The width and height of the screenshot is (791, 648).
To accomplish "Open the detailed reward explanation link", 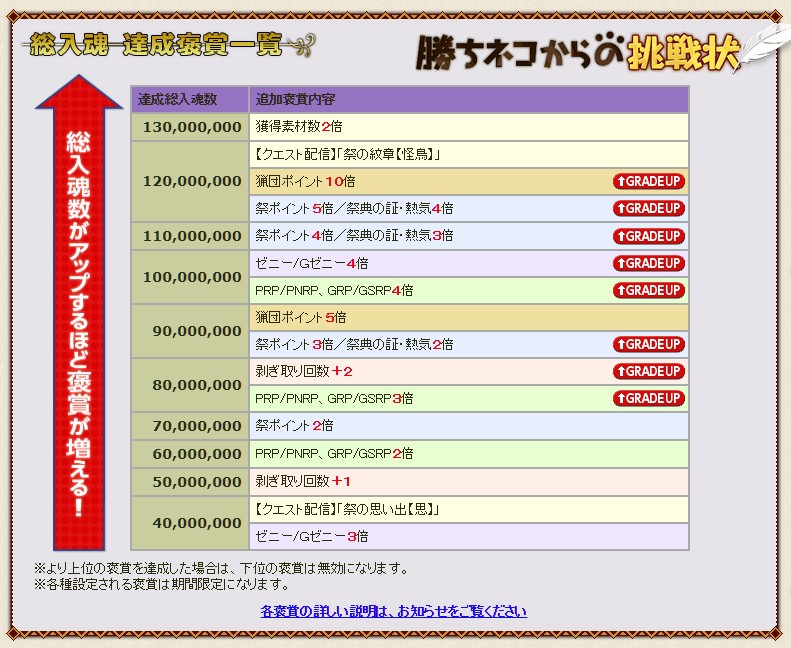I will click(x=393, y=611).
